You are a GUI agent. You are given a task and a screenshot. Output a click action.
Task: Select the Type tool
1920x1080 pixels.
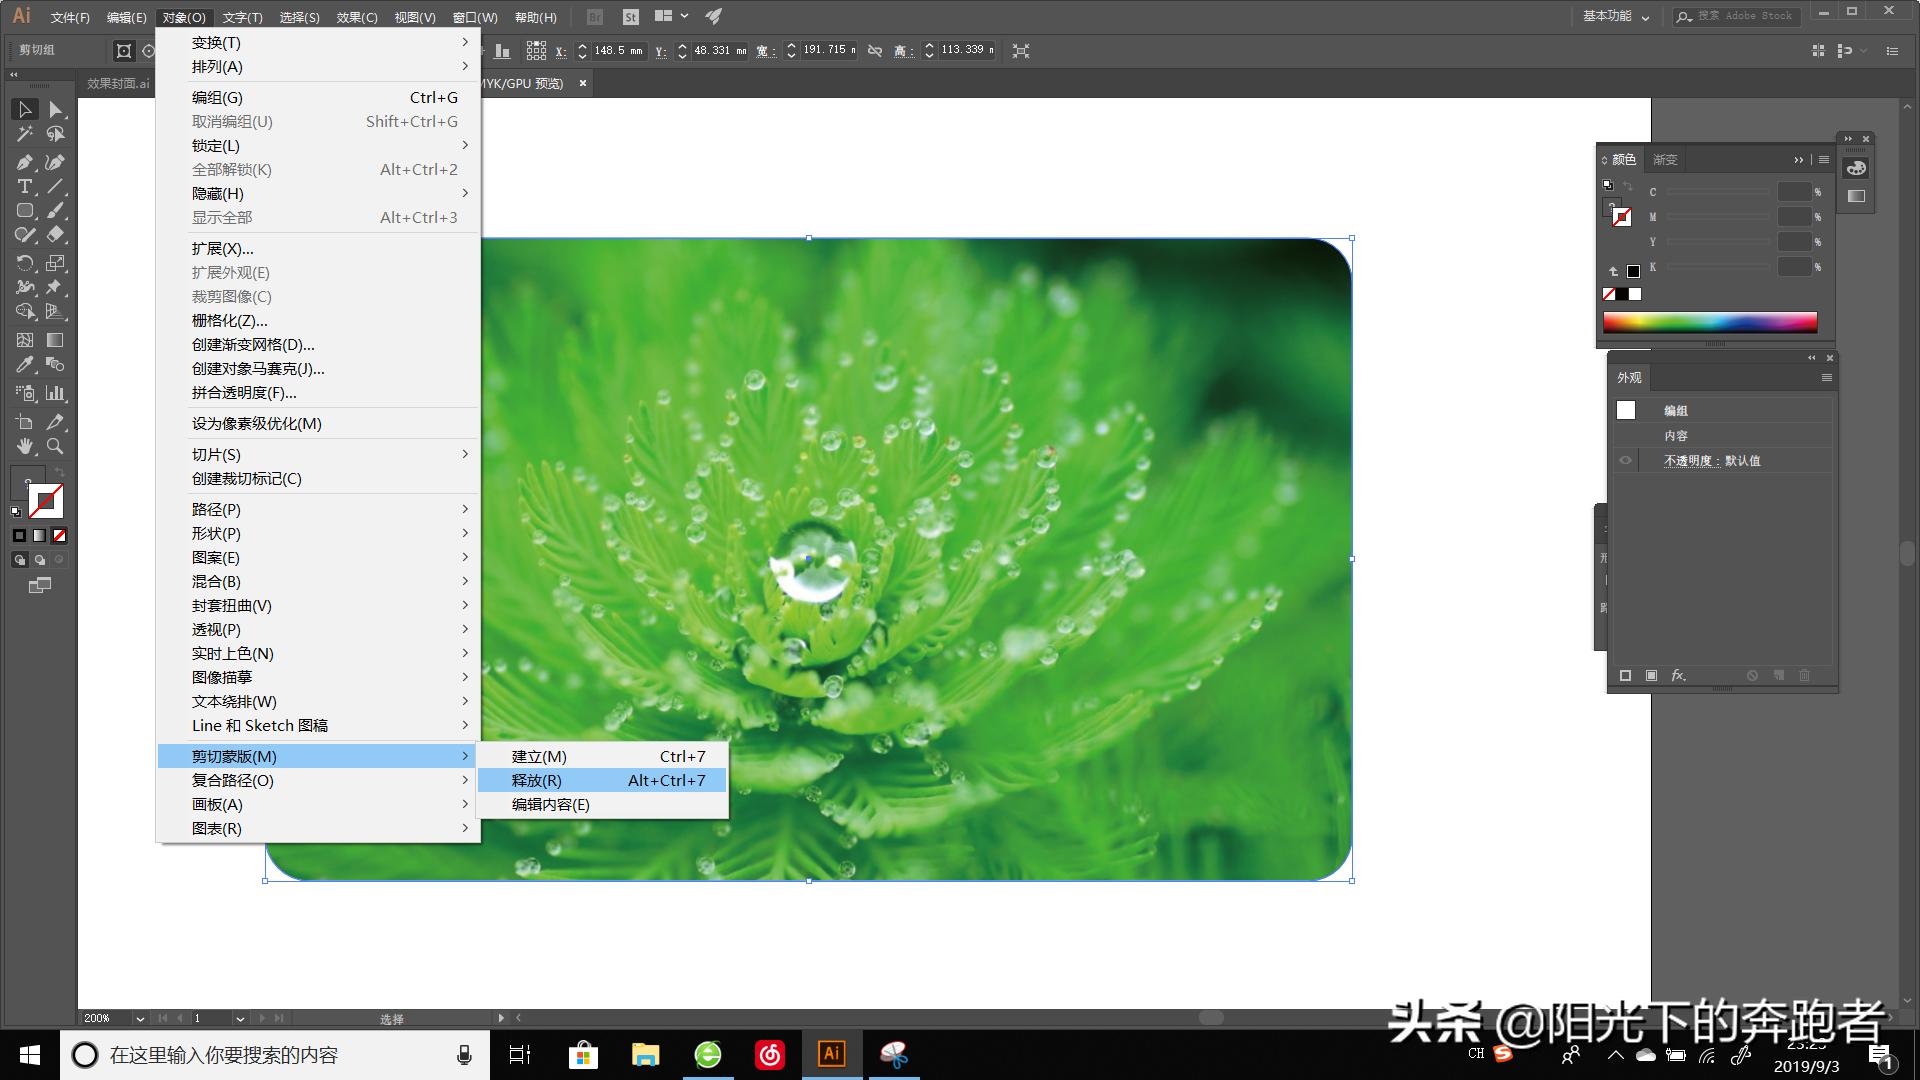25,185
